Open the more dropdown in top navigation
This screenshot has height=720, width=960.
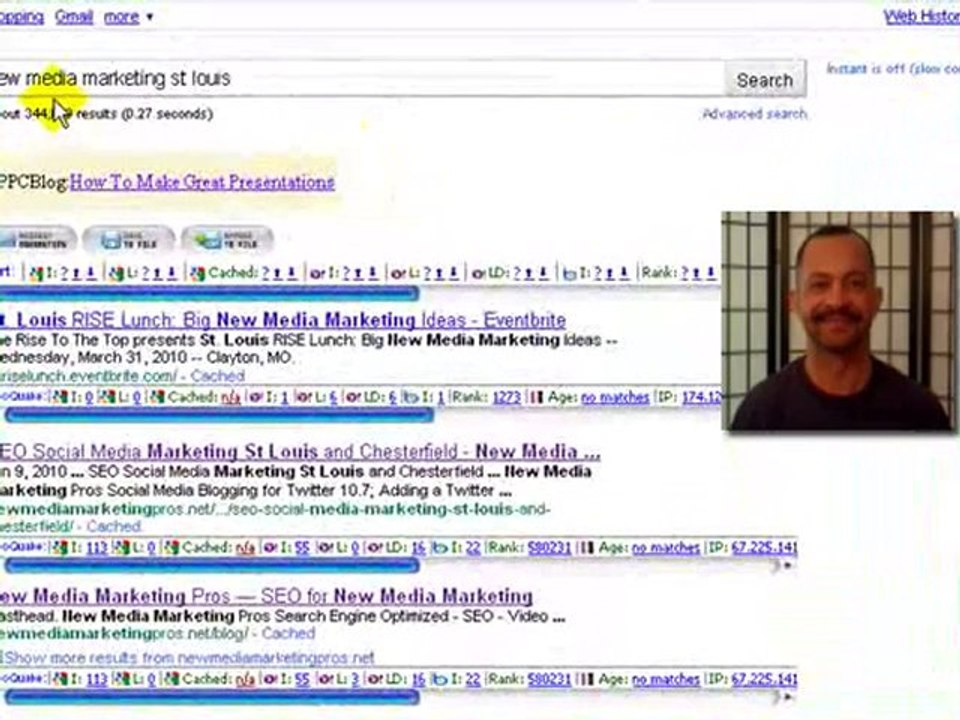[129, 17]
